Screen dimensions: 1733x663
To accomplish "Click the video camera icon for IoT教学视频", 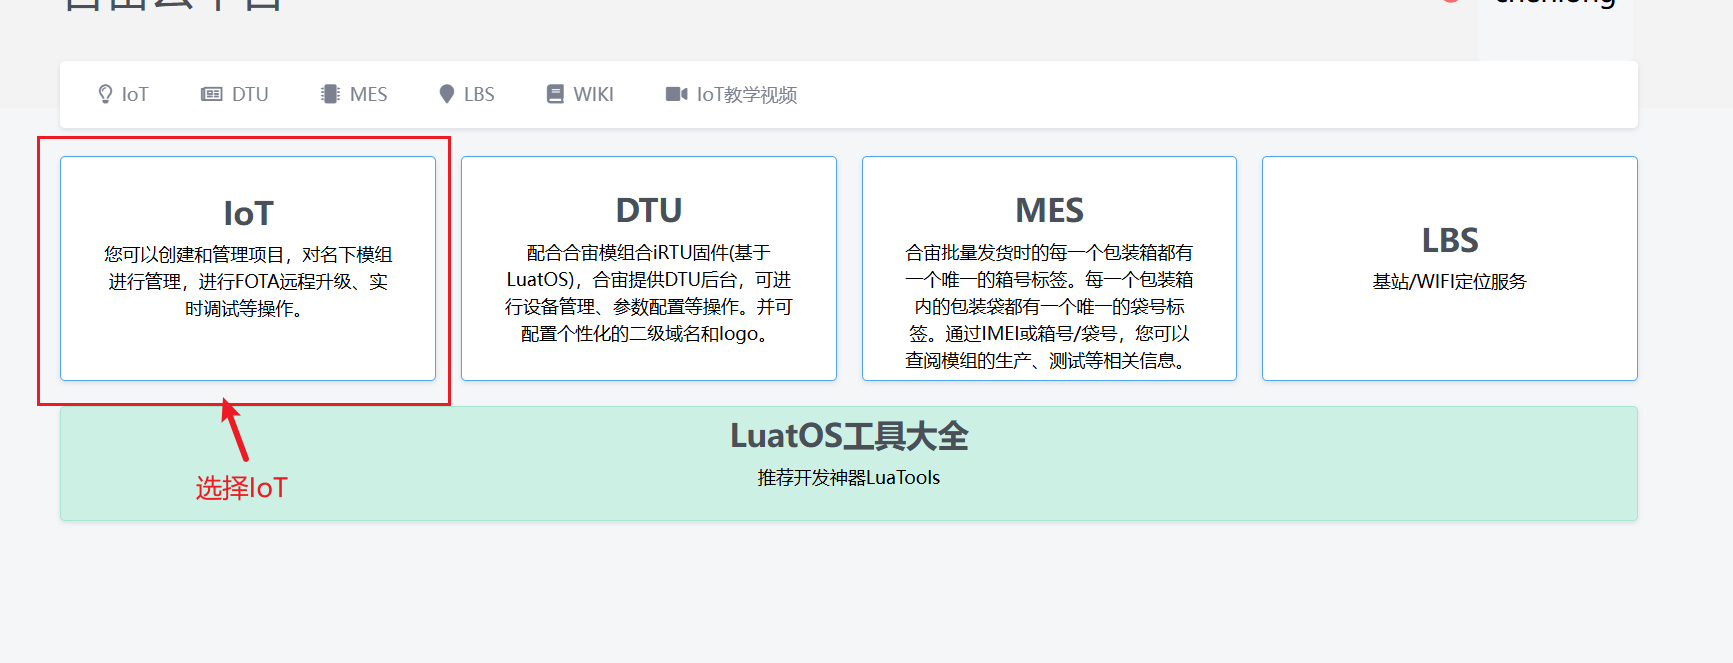I will click(677, 94).
